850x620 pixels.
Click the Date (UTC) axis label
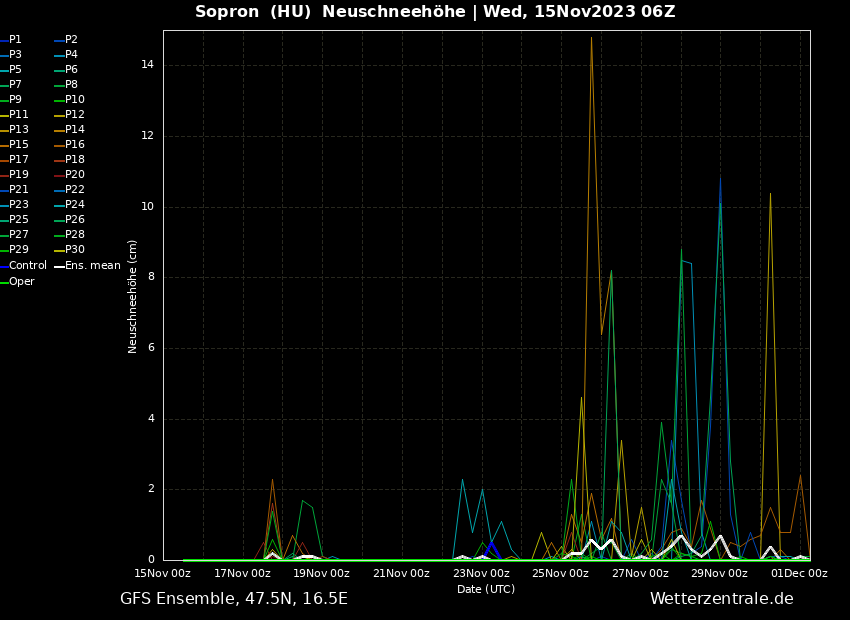pyautogui.click(x=486, y=590)
